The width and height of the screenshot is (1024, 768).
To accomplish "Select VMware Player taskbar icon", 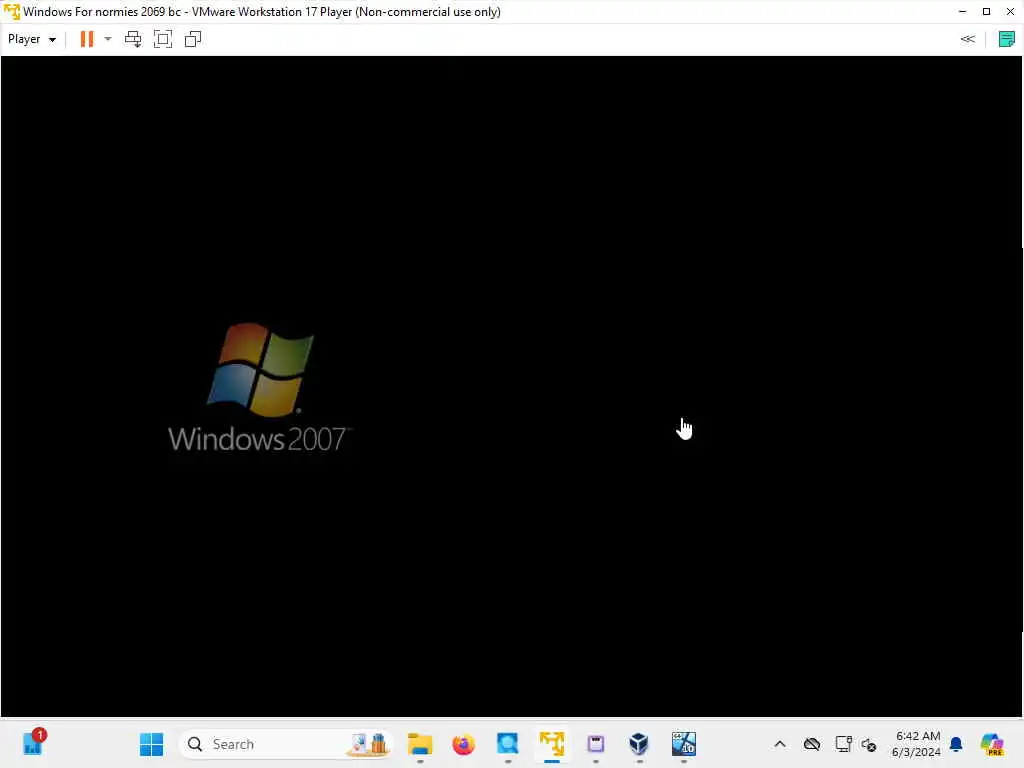I will click(x=552, y=744).
